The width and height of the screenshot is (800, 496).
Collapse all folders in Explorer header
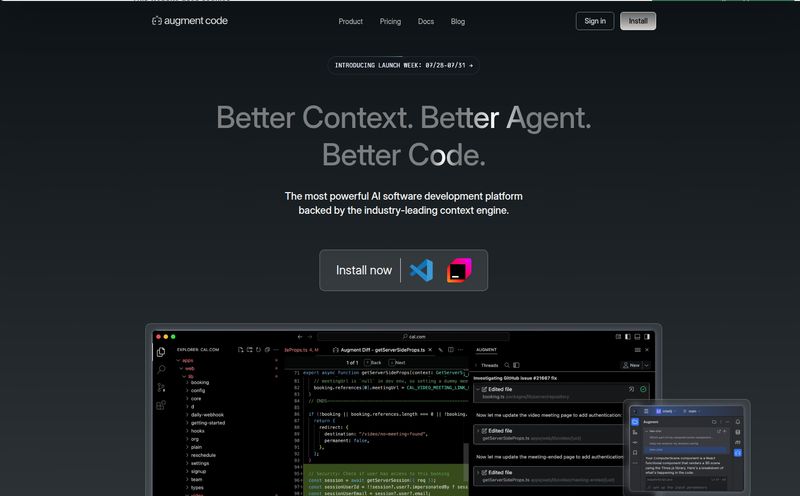(267, 350)
